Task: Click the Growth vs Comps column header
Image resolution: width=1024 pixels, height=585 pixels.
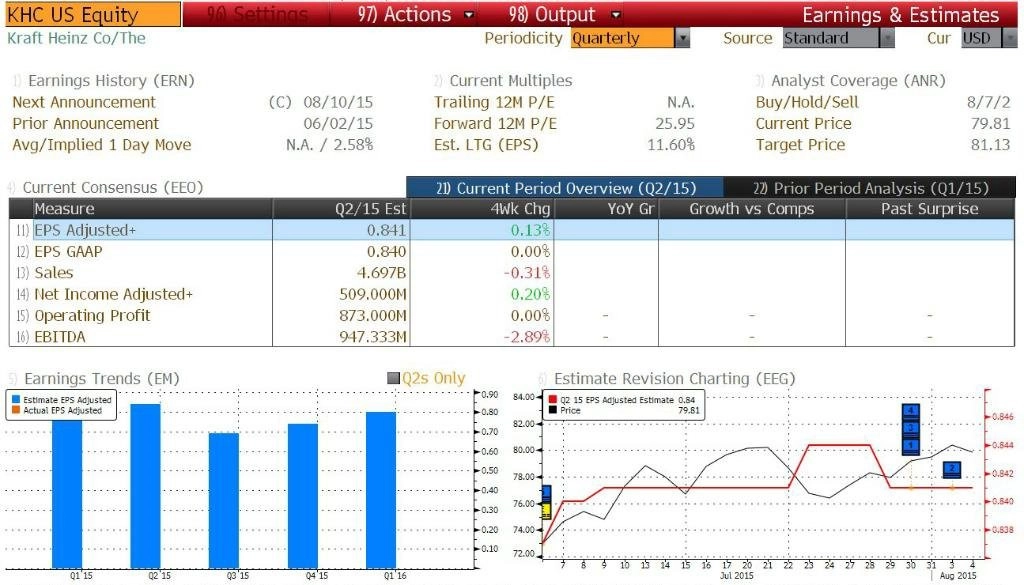Action: [752, 209]
